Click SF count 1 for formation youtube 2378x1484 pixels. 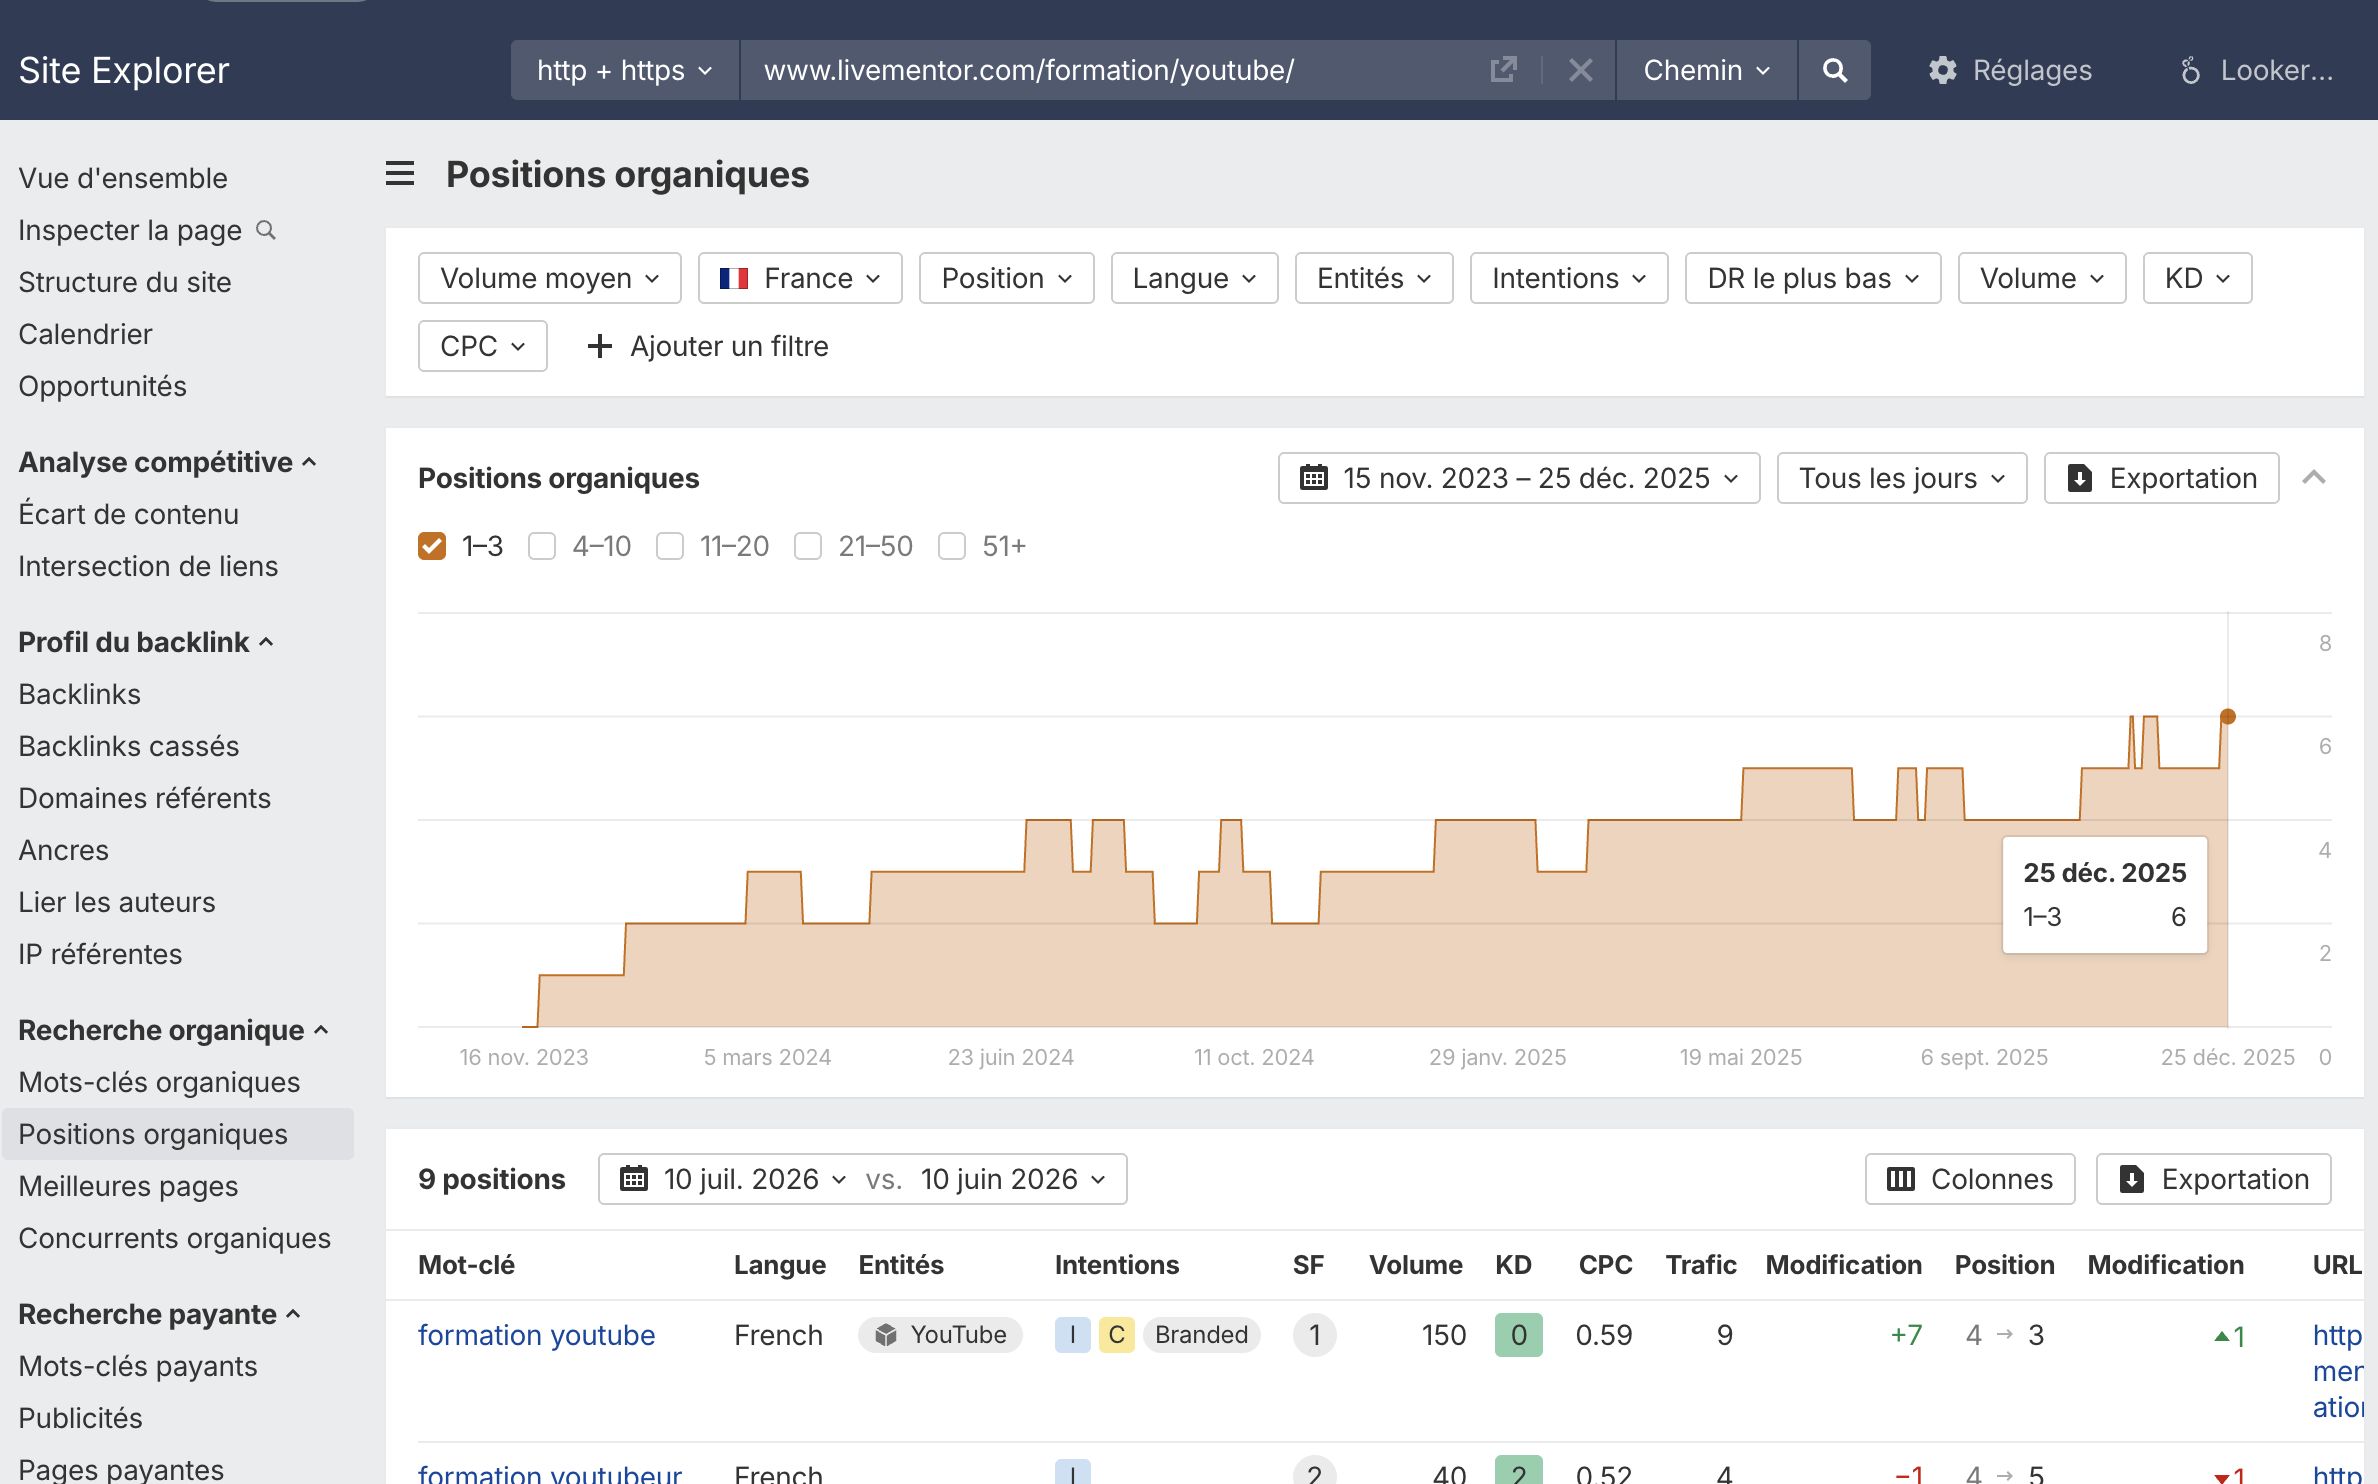click(1314, 1335)
